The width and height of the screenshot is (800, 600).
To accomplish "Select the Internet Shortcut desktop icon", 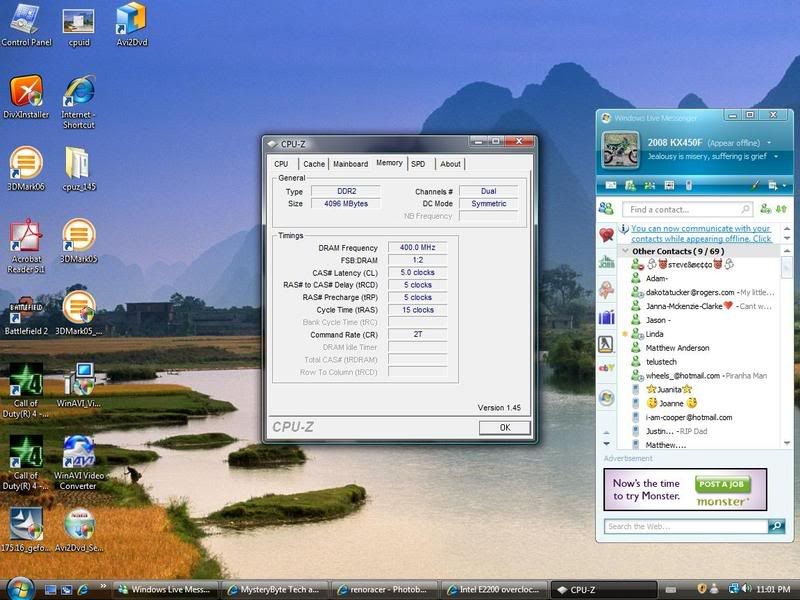I will coord(79,102).
